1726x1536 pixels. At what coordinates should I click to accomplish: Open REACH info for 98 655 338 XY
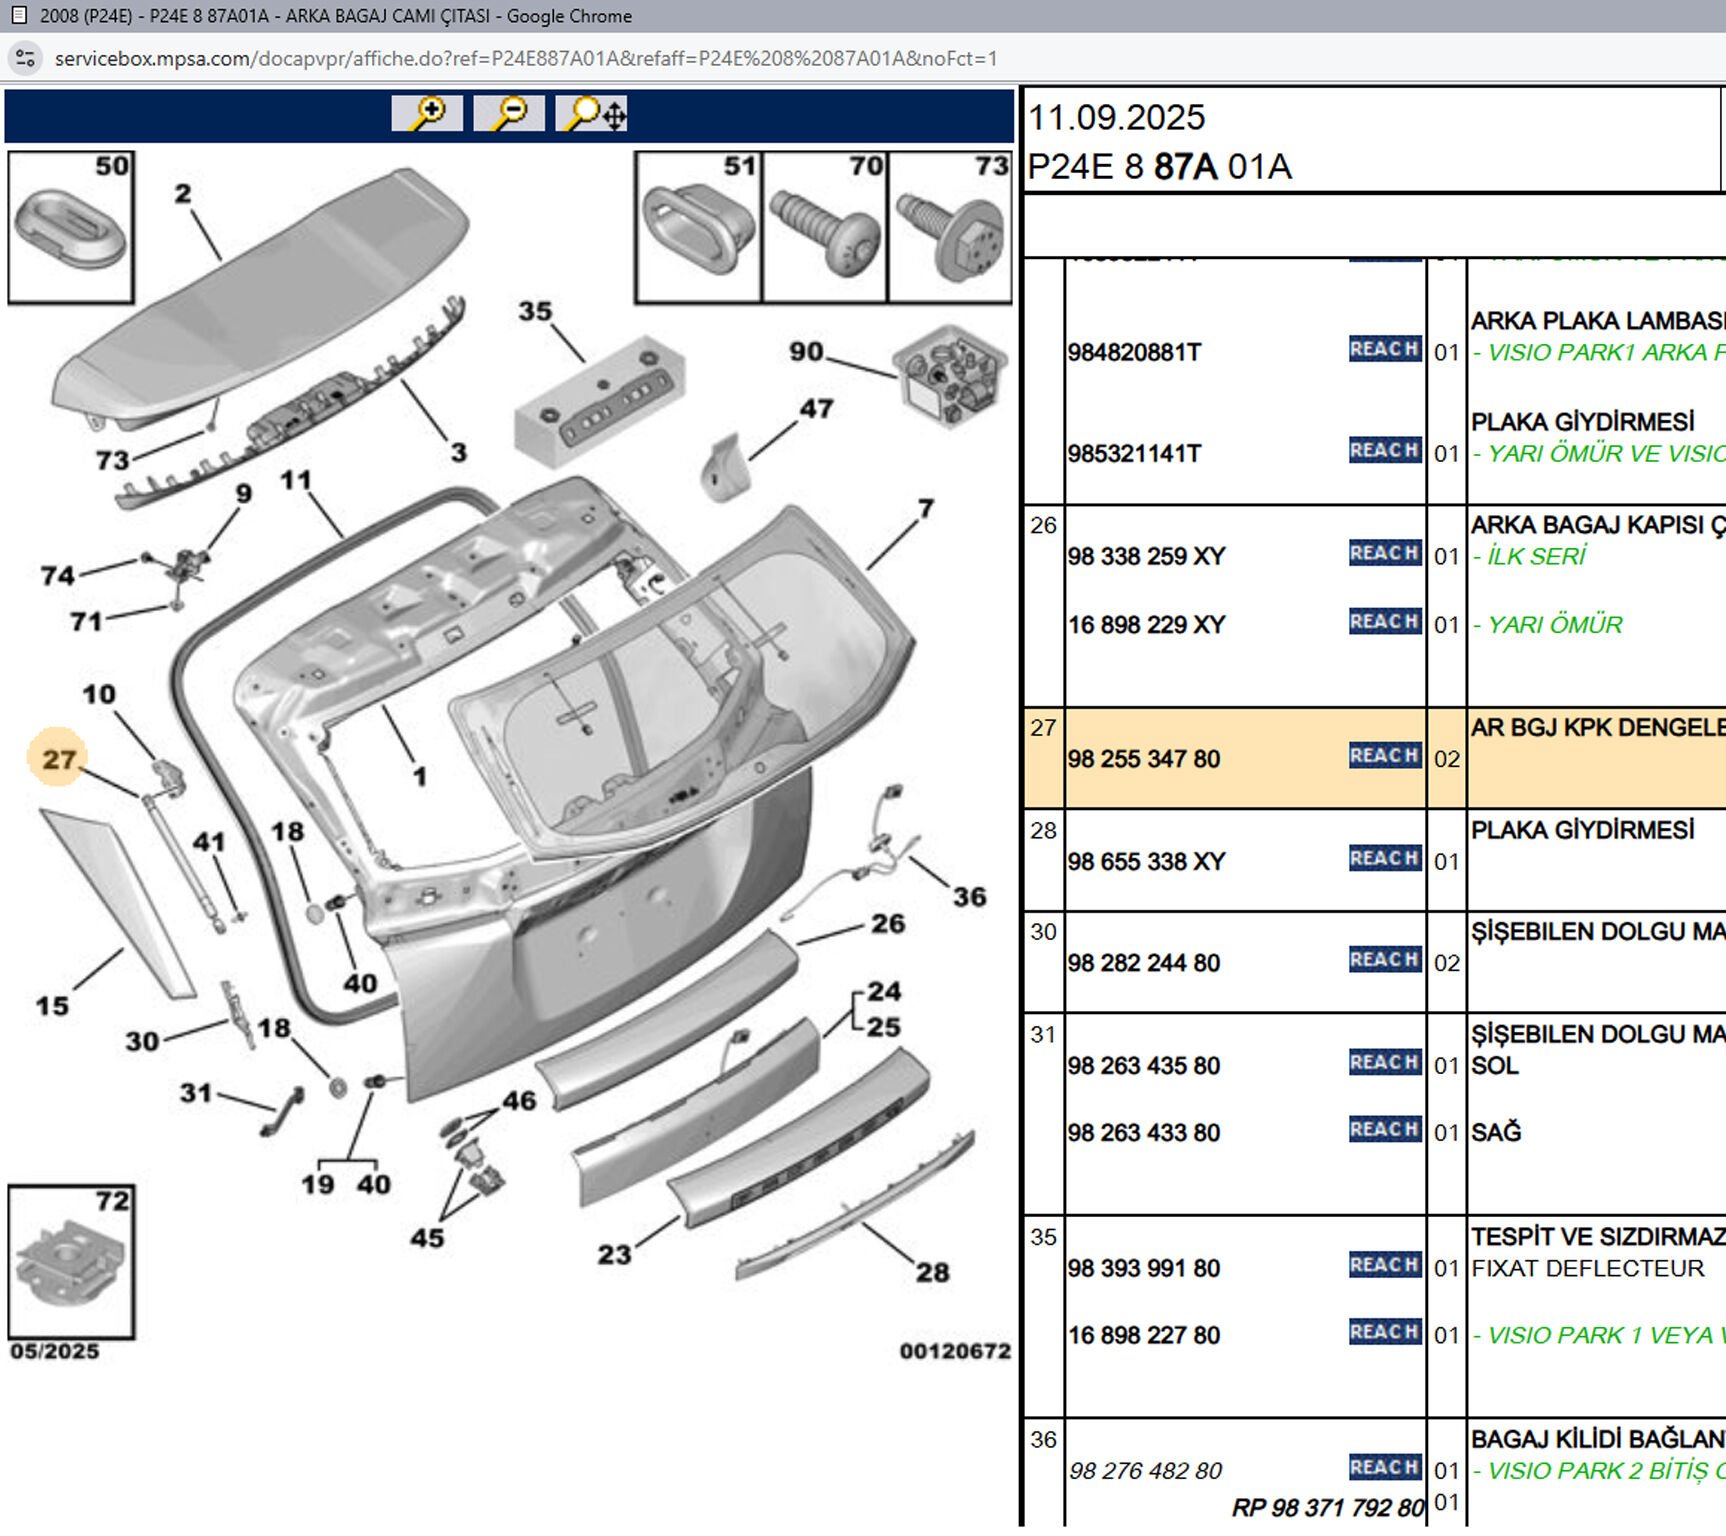click(1384, 859)
